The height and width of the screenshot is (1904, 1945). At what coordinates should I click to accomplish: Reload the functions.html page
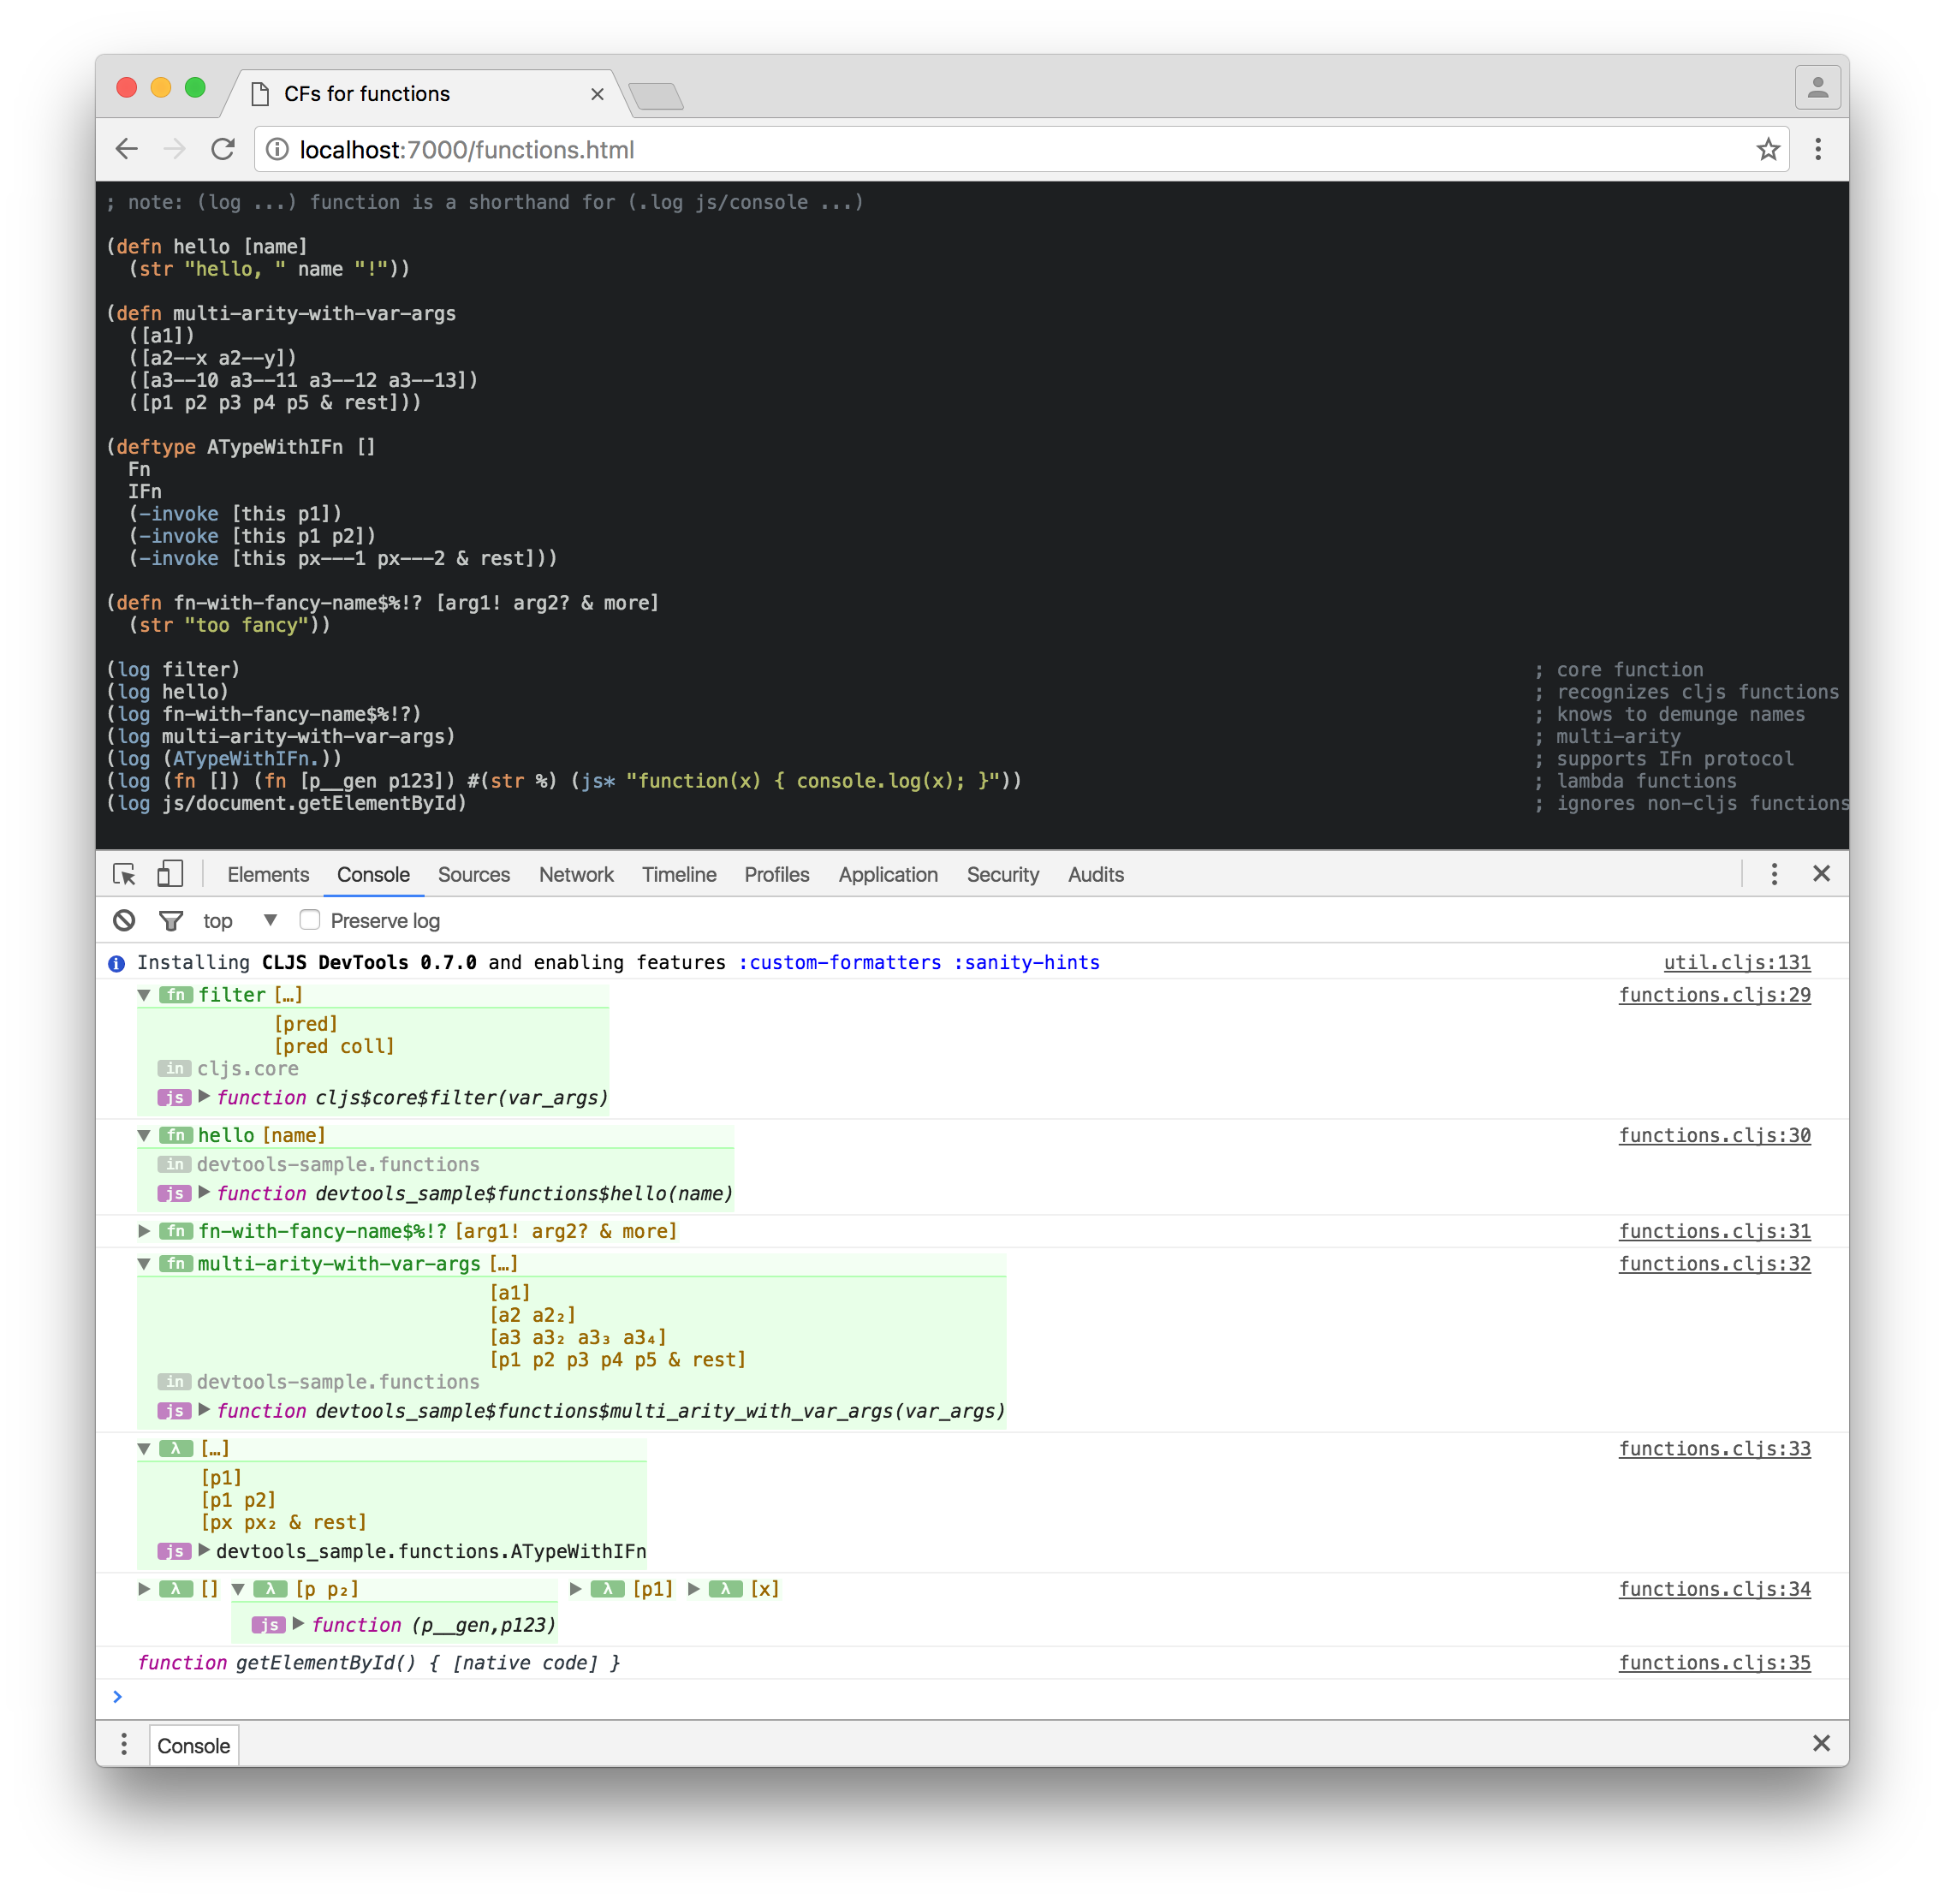click(222, 149)
